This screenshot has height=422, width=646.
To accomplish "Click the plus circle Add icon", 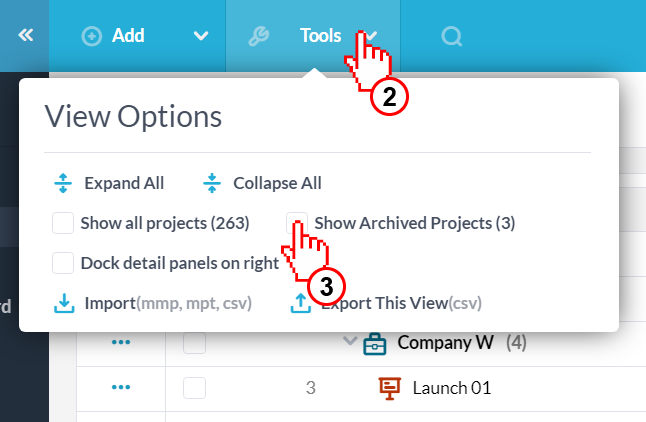I will point(91,36).
